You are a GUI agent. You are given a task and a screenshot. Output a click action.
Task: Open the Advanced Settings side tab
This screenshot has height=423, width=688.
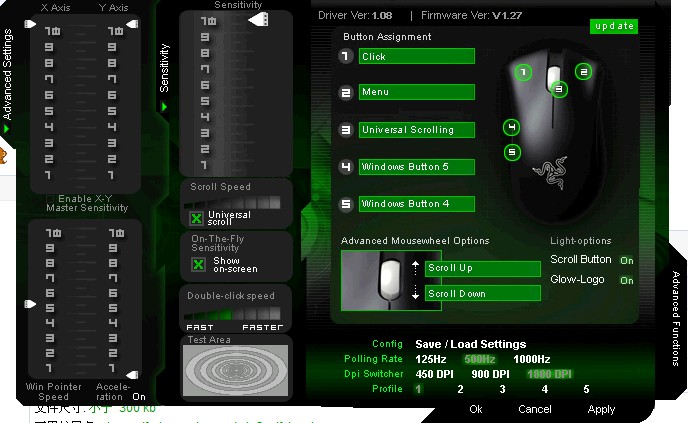[8, 68]
